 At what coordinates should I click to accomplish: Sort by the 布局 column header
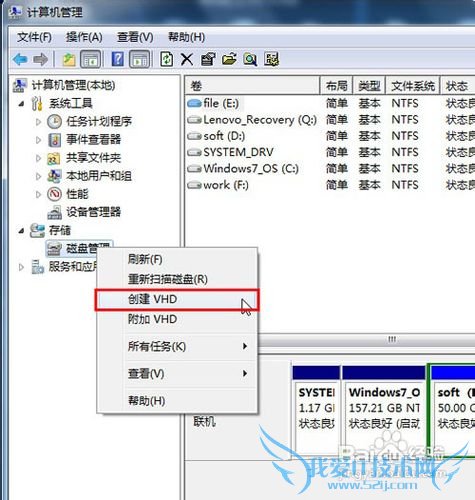click(337, 86)
